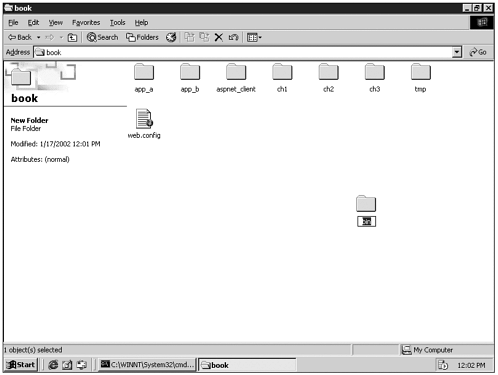Screen dimensions: 498x375
Task: Open the View menu
Action: pyautogui.click(x=55, y=23)
